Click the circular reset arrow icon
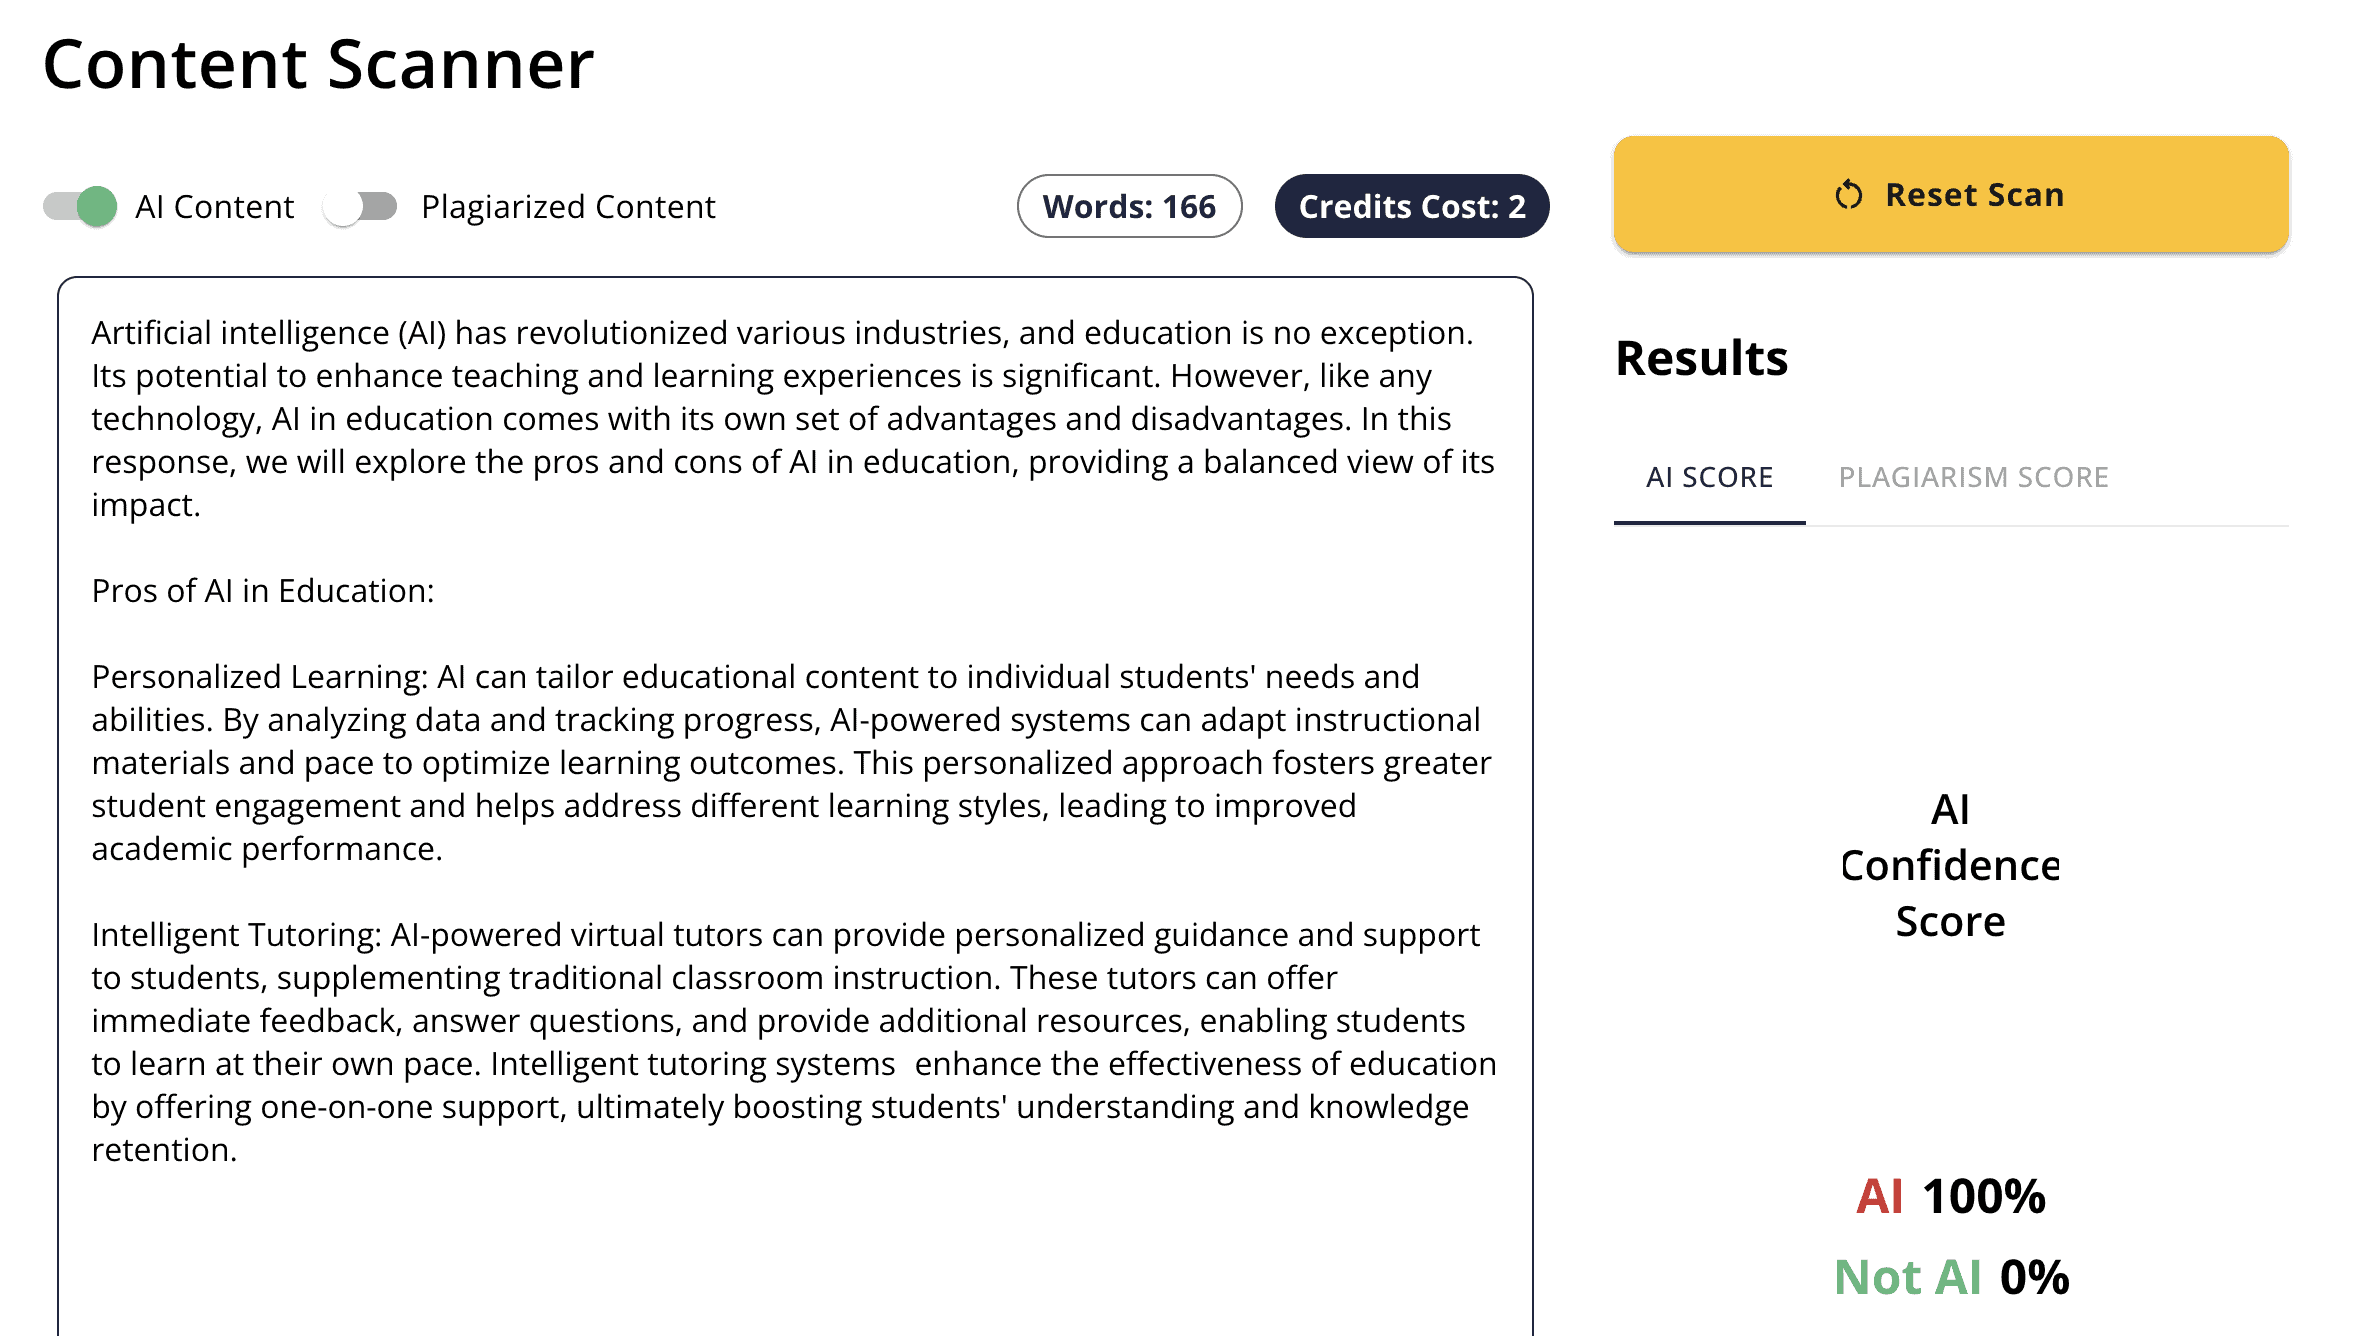The width and height of the screenshot is (2362, 1336). (1848, 195)
